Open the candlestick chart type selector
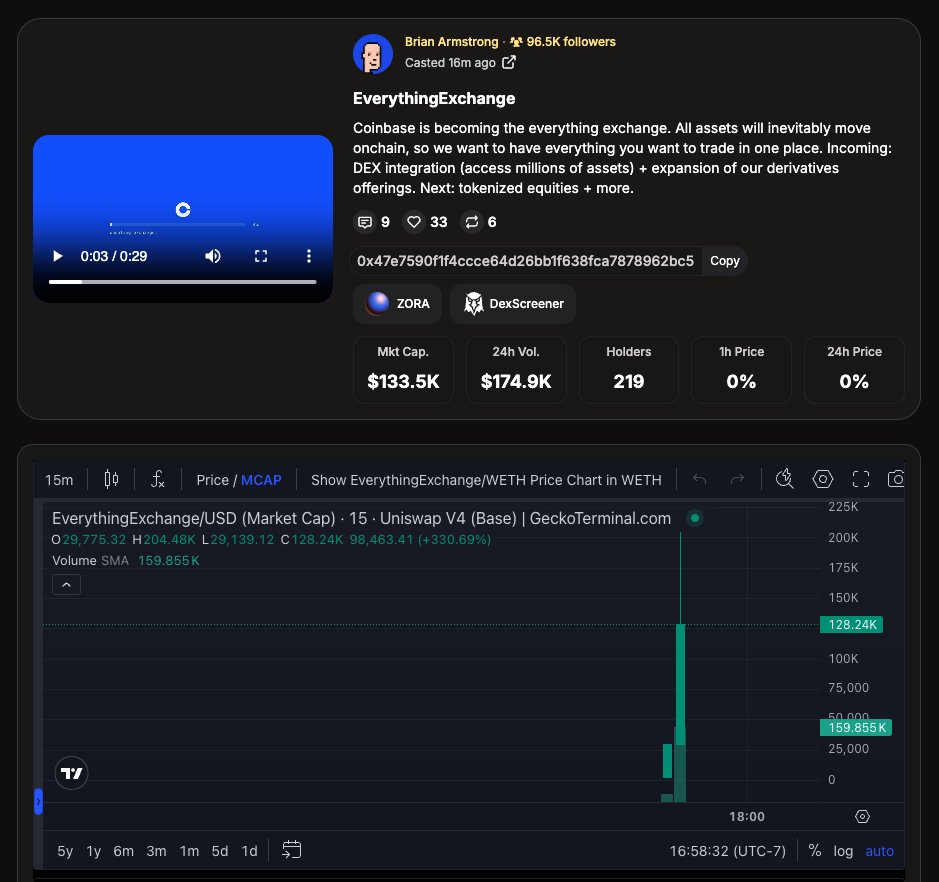The image size is (939, 882). click(x=111, y=480)
